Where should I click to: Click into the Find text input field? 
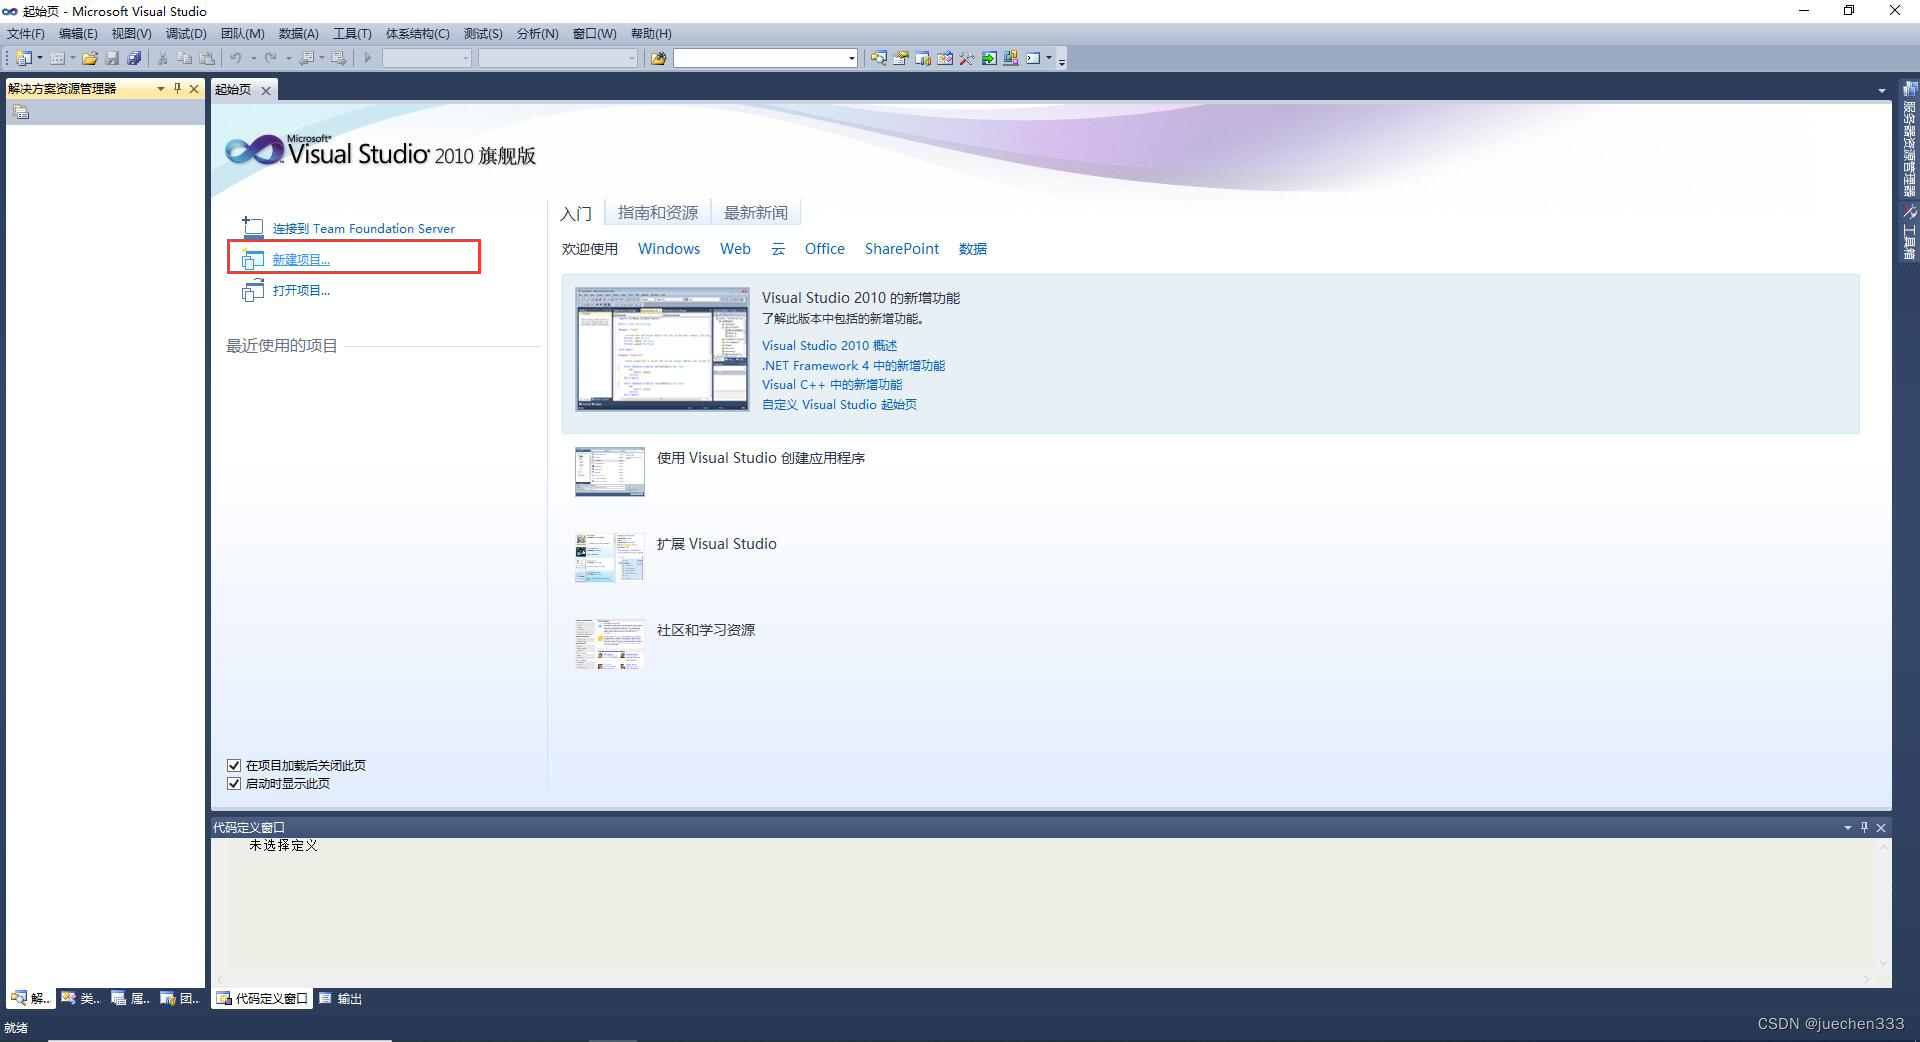pyautogui.click(x=760, y=58)
